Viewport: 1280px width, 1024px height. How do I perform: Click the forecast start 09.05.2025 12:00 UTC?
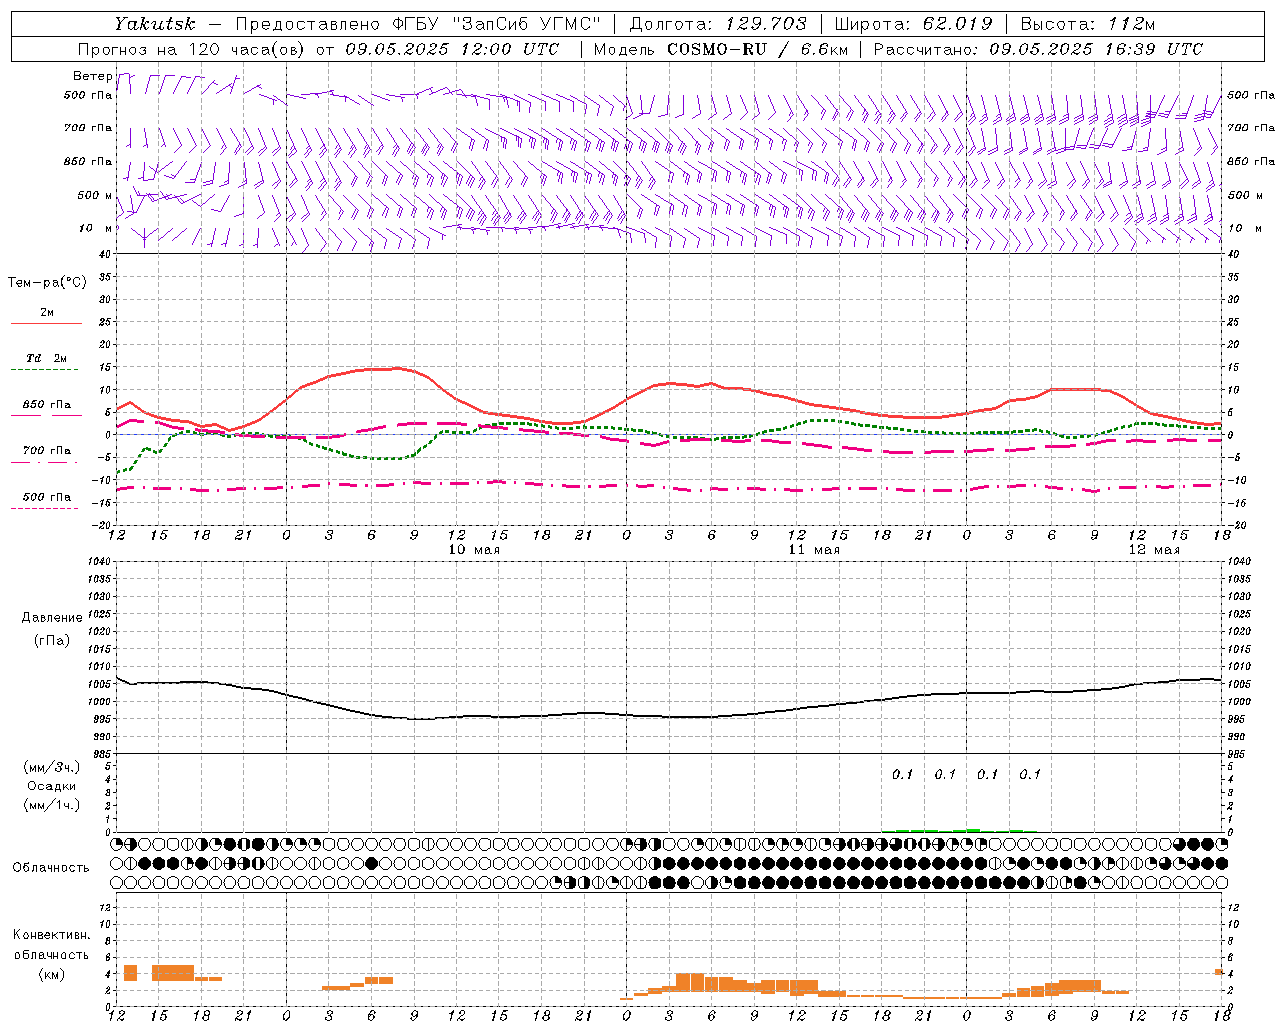tap(452, 49)
